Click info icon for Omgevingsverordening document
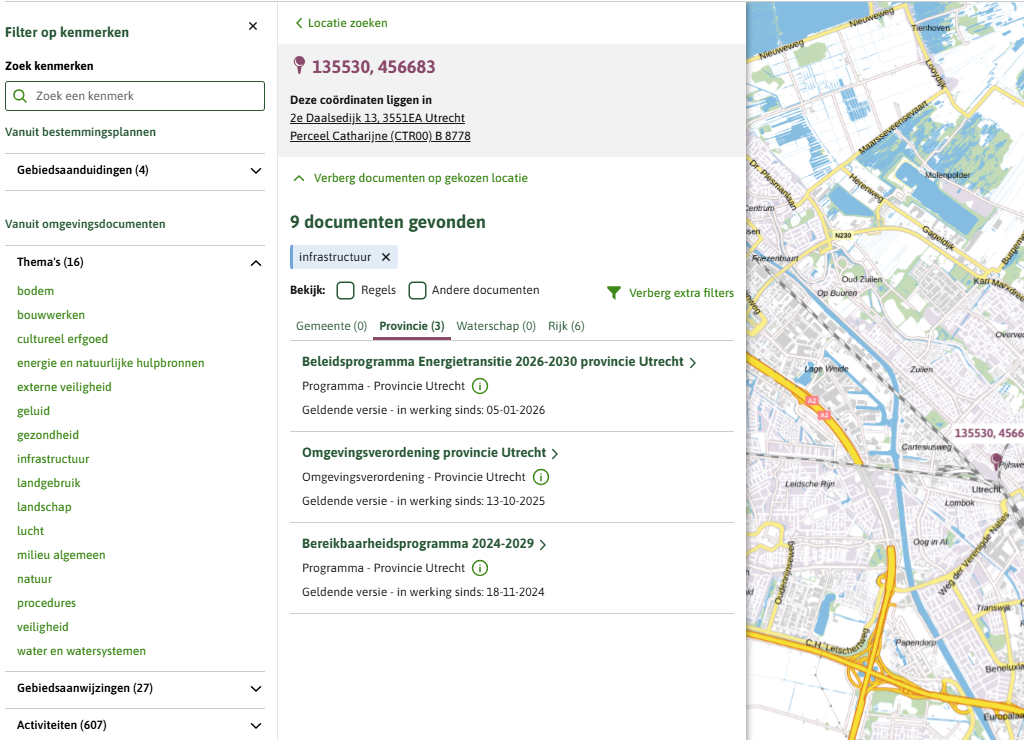This screenshot has height=740, width=1024. coord(541,477)
